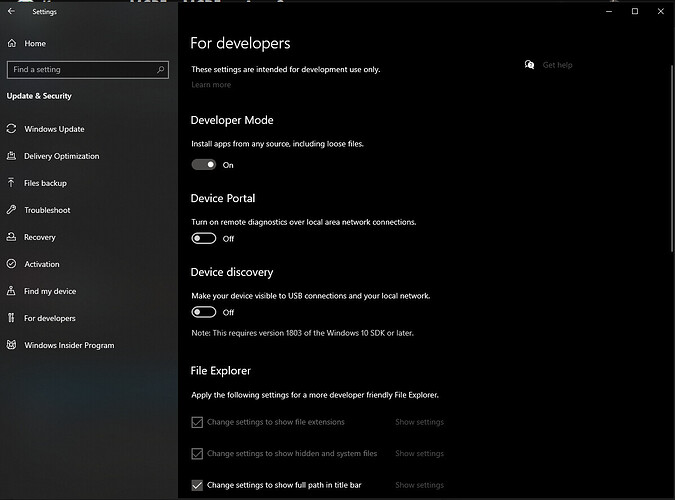Screen dimensions: 675x500
Task: Click the Delivery Optimization icon
Action: [x=12, y=156]
